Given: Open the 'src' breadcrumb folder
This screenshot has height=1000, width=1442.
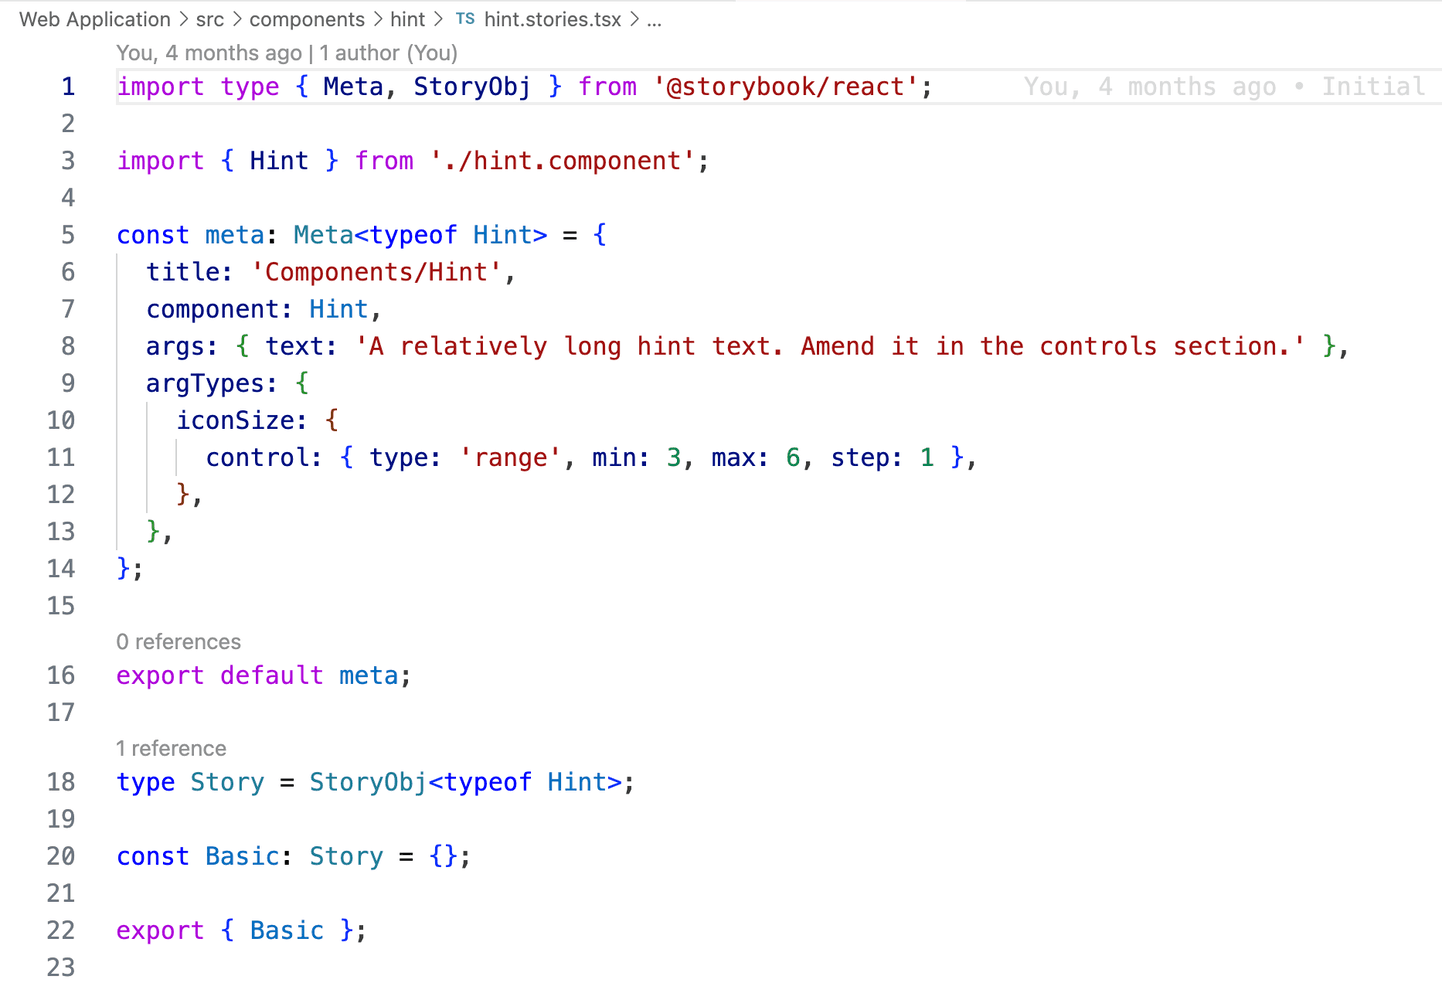Looking at the screenshot, I should click(210, 19).
